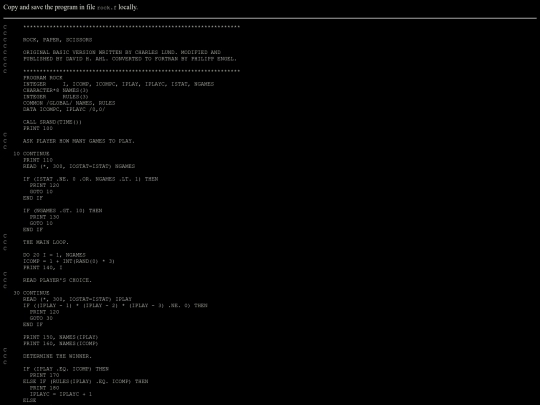Click the 'READ PLAYER'S CHOICE.' comment
The width and height of the screenshot is (540, 405).
point(58,280)
